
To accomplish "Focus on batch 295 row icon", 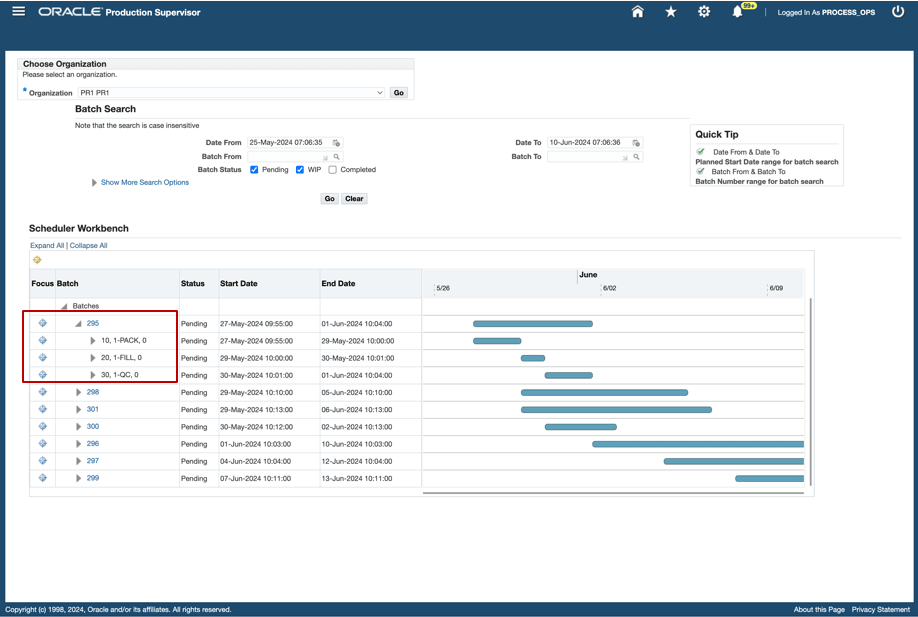I will coord(43,323).
